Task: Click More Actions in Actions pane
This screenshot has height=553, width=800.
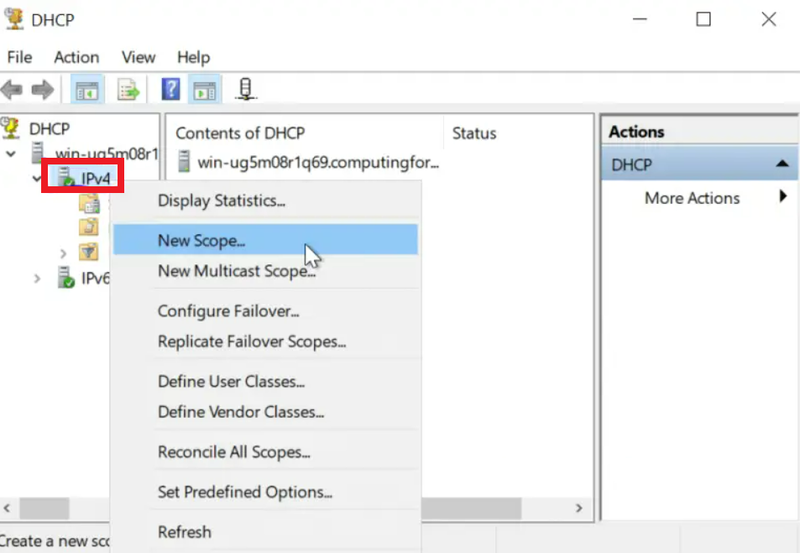Action: click(692, 197)
